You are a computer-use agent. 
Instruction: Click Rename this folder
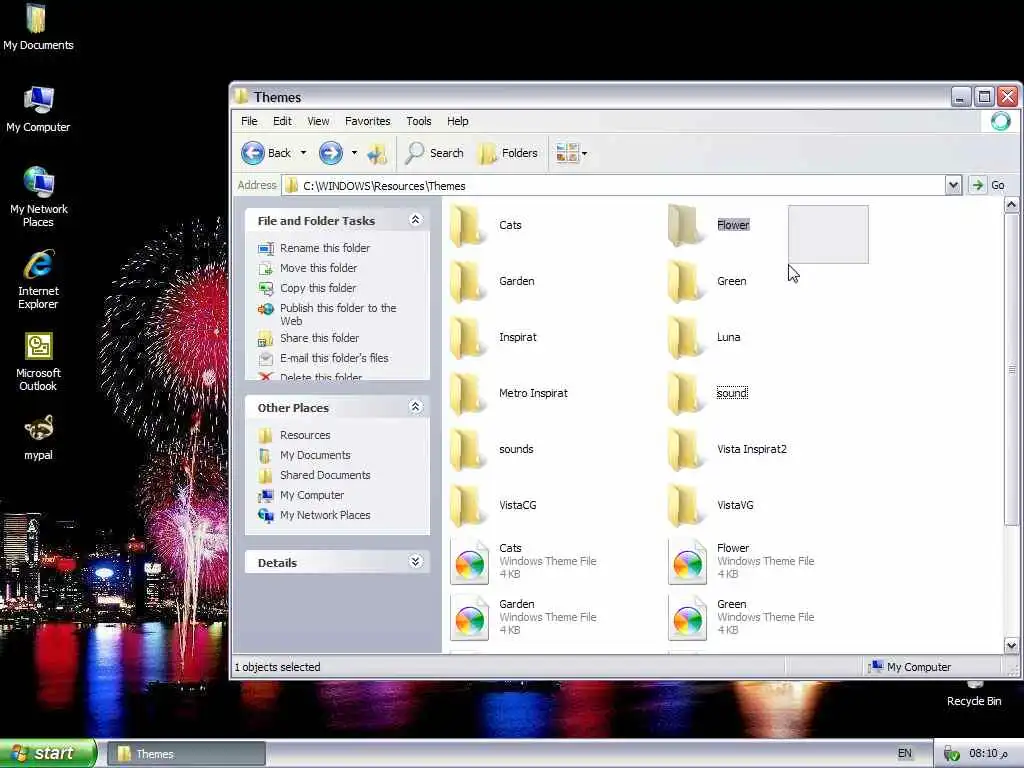tap(314, 248)
